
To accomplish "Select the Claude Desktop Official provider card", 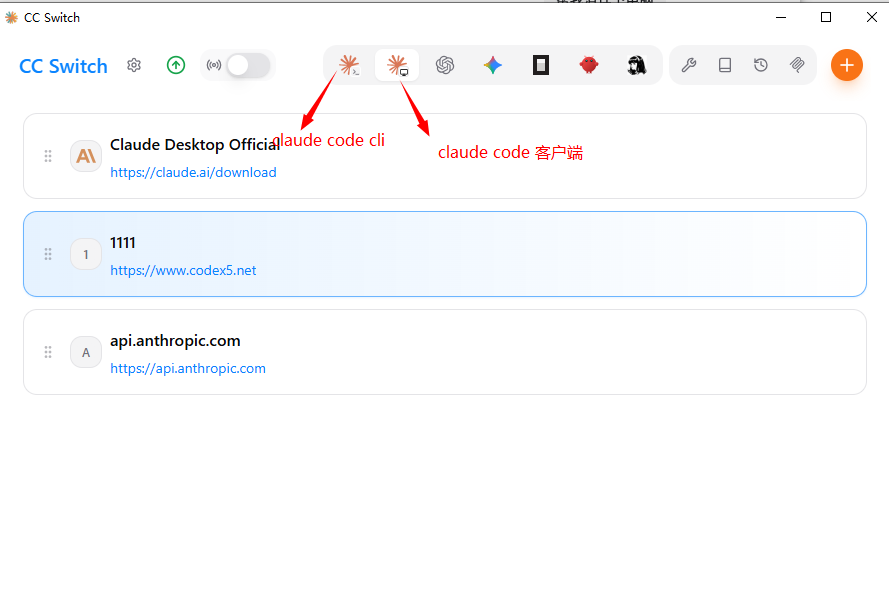I will pyautogui.click(x=445, y=156).
